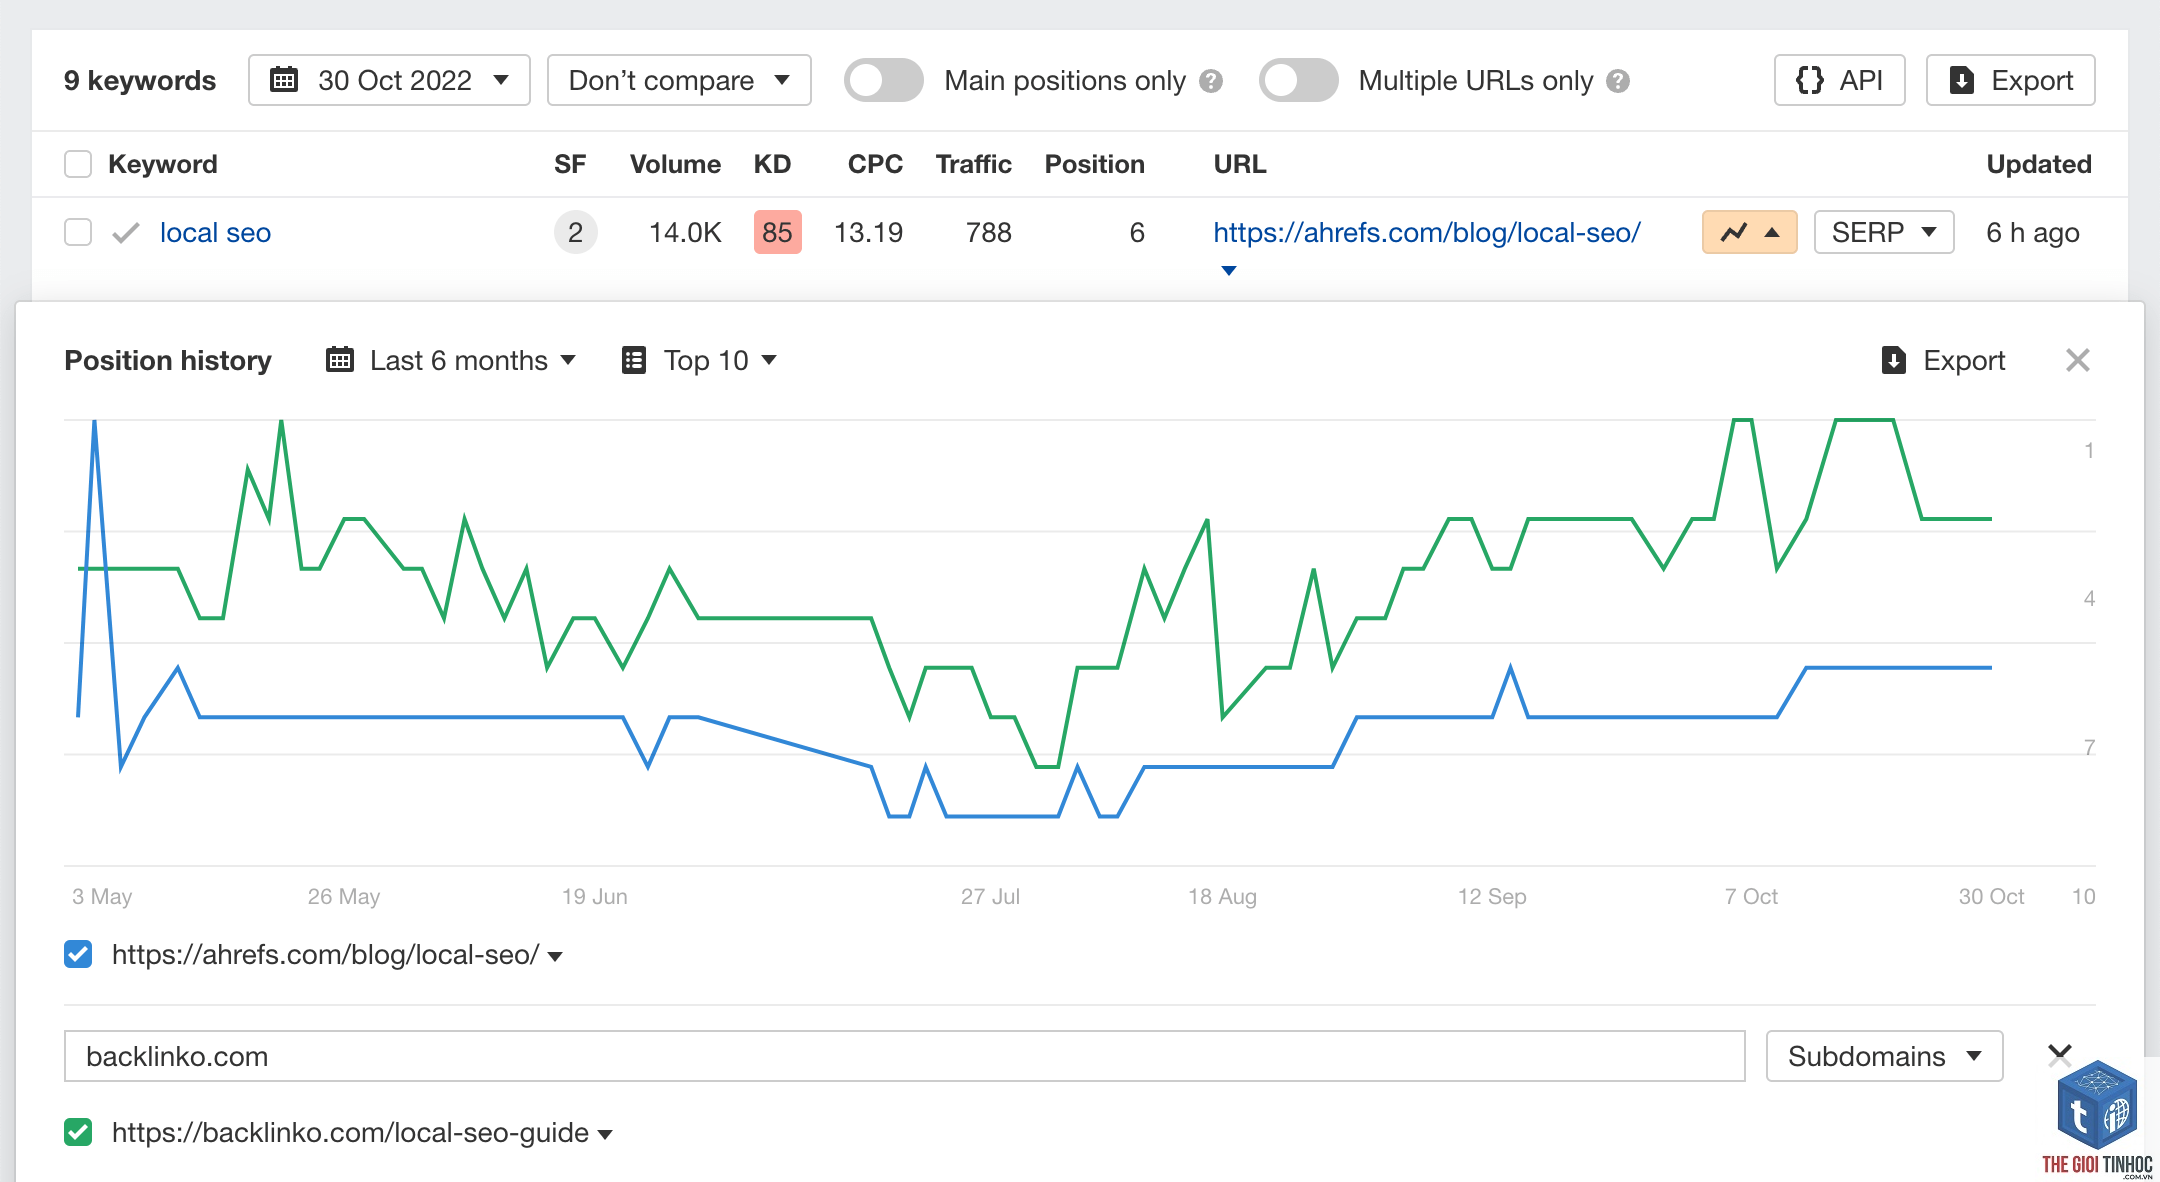Screen dimensions: 2160x1182
Task: Export the position history chart
Action: point(1943,360)
